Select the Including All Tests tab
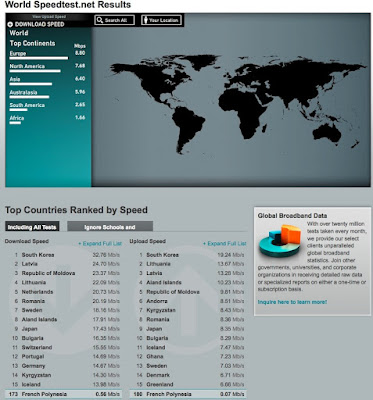The height and width of the screenshot is (400, 373). click(x=32, y=227)
